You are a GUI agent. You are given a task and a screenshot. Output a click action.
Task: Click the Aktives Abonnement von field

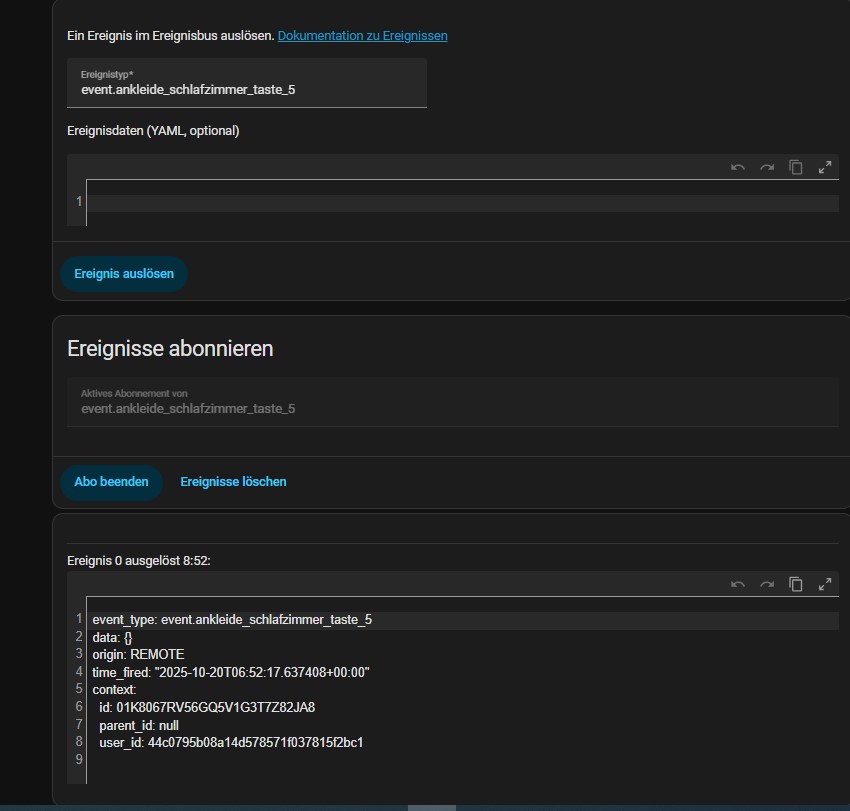pyautogui.click(x=246, y=403)
